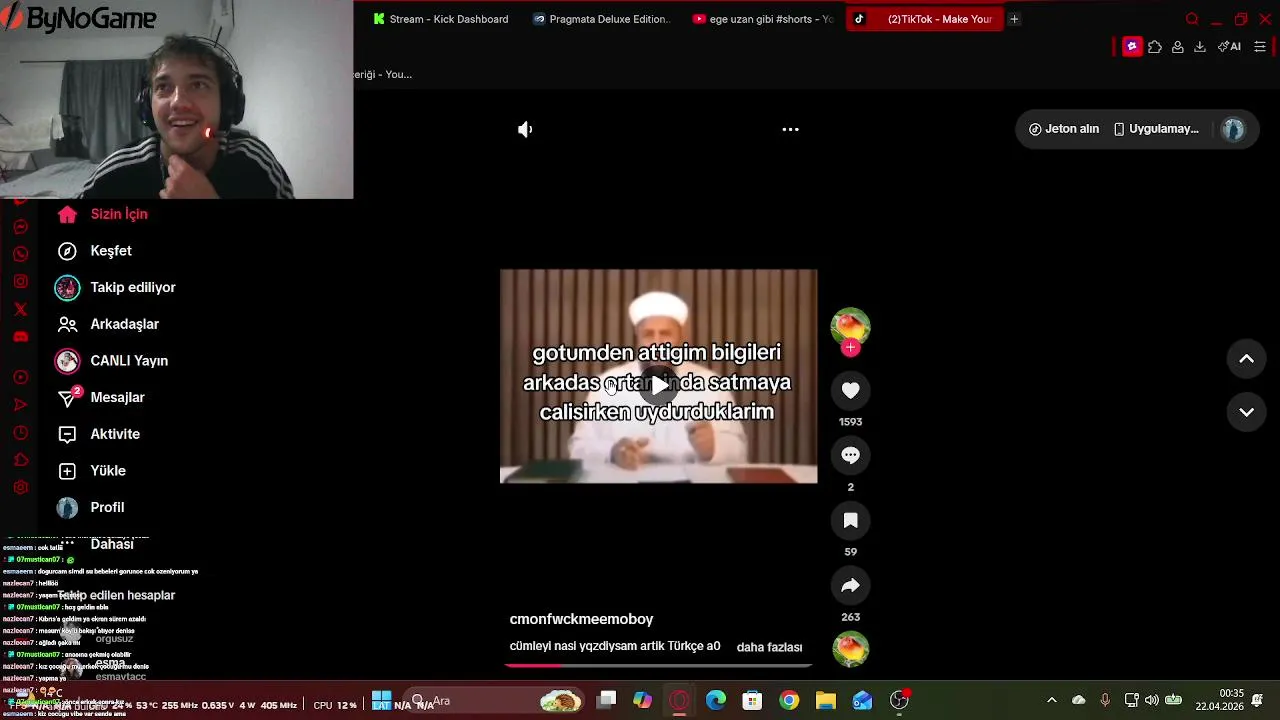Viewport: 1280px width, 720px height.
Task: Open Discord in the browser's left sidebar
Action: (20, 337)
